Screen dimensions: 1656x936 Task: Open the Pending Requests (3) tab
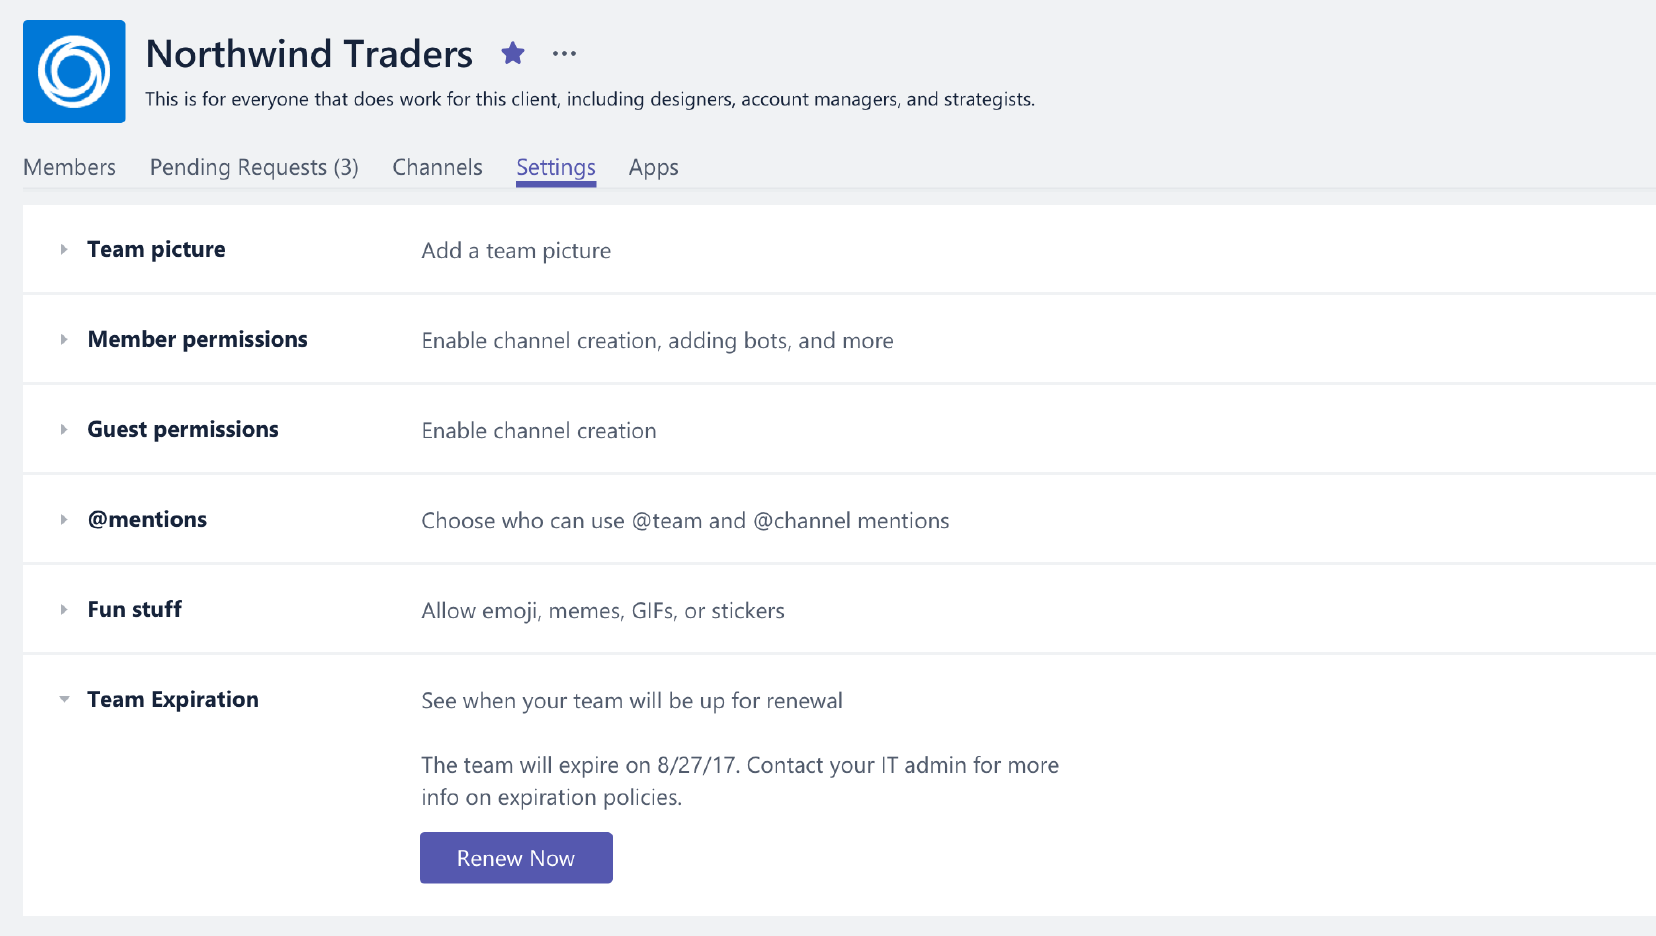coord(254,167)
